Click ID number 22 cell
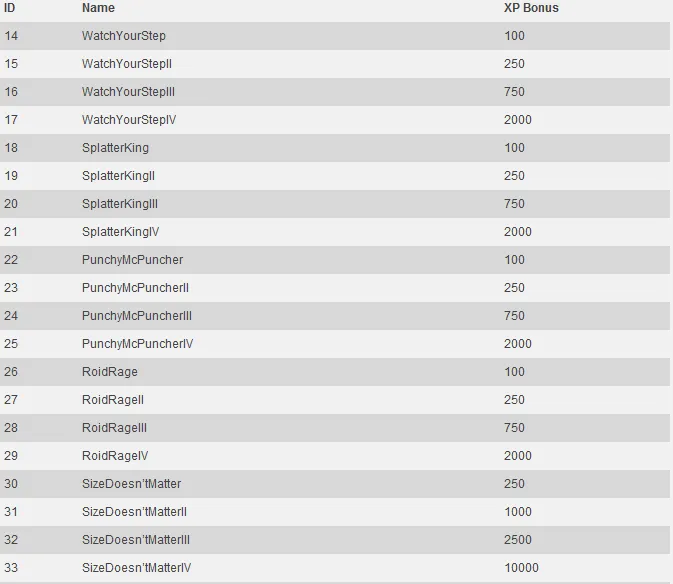 (x=11, y=260)
